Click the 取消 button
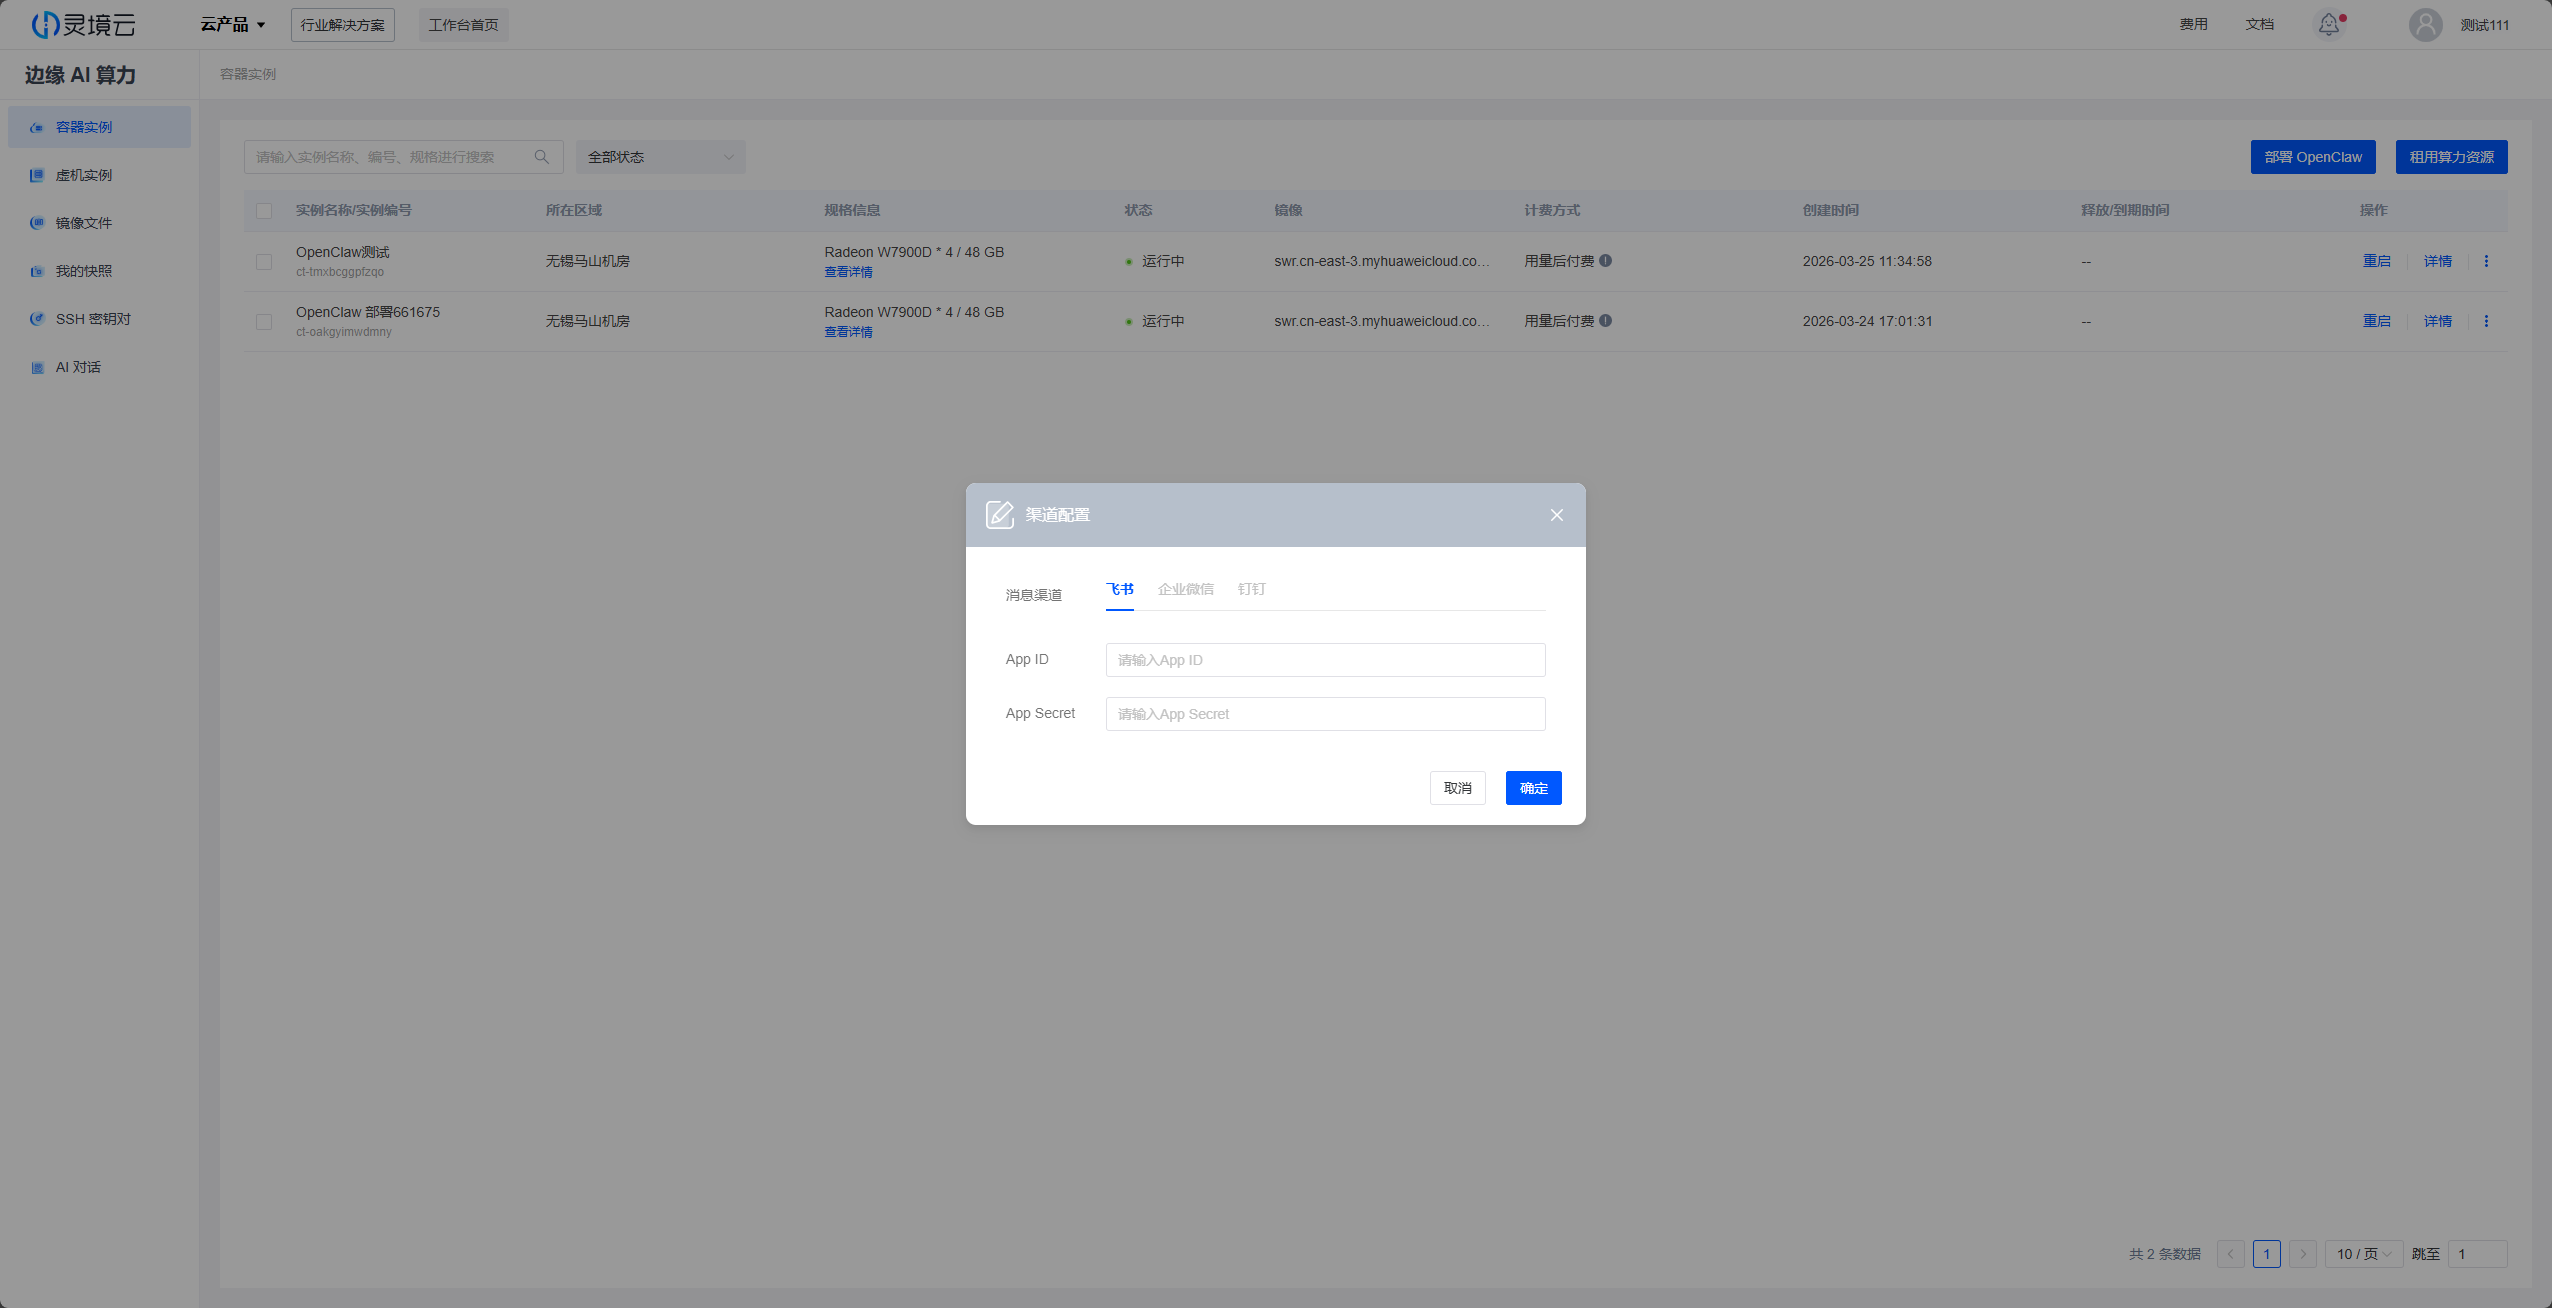 coord(1457,788)
